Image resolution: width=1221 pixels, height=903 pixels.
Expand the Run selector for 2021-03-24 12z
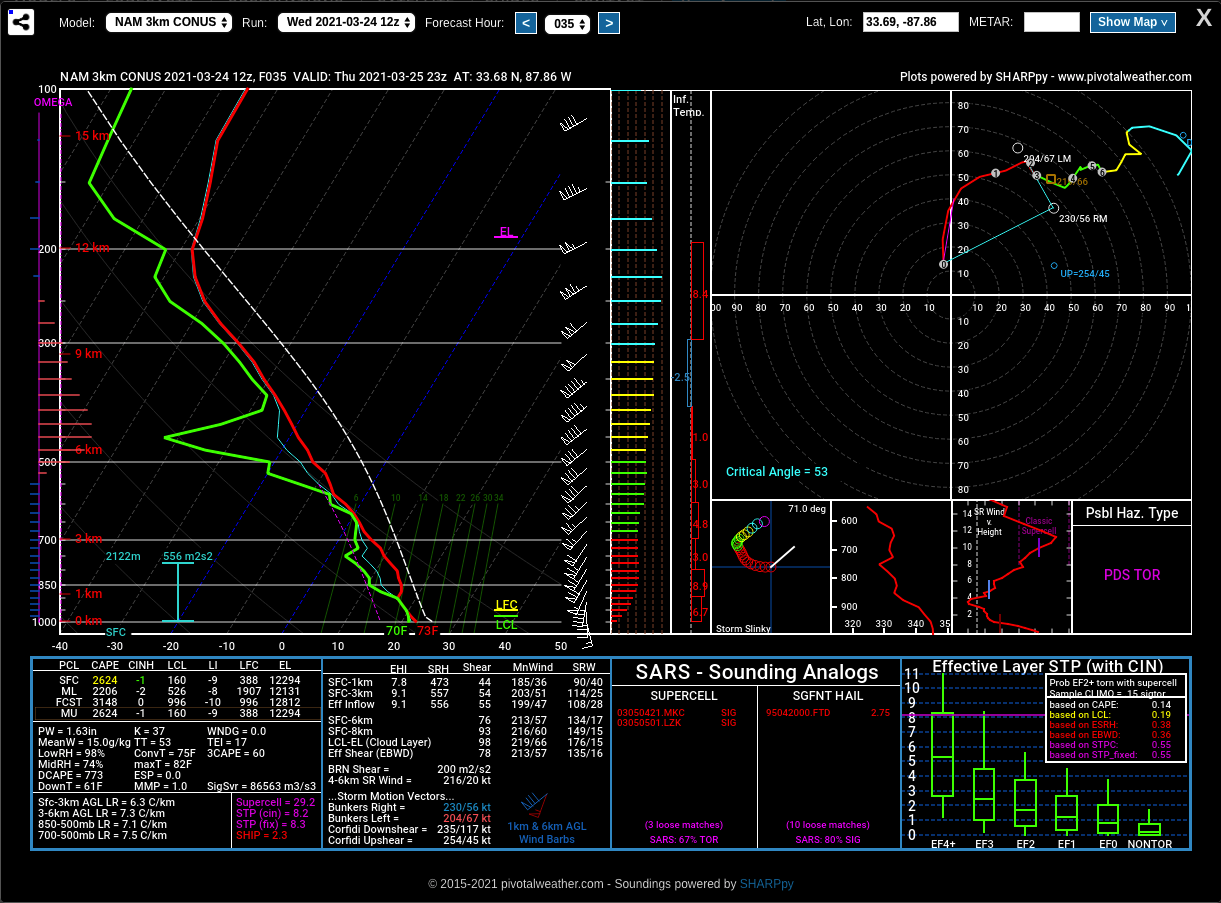pyautogui.click(x=346, y=22)
